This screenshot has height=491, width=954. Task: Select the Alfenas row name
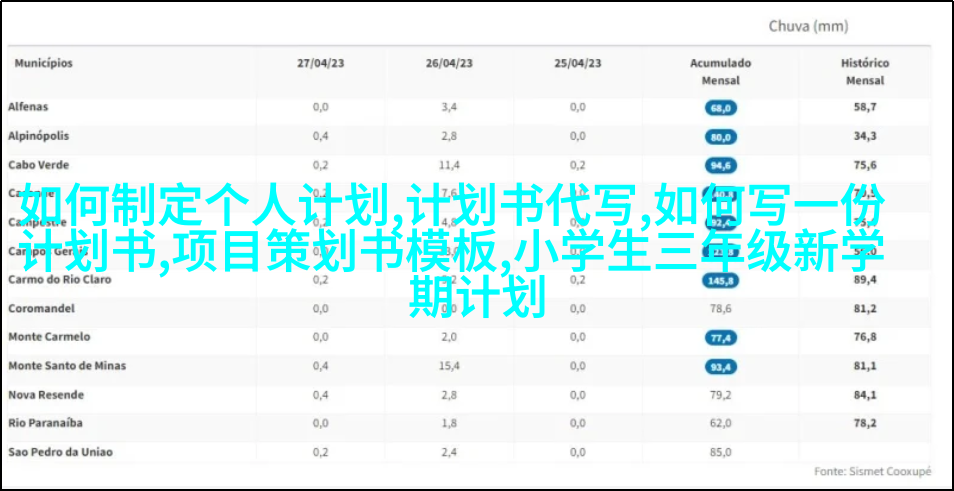click(28, 107)
